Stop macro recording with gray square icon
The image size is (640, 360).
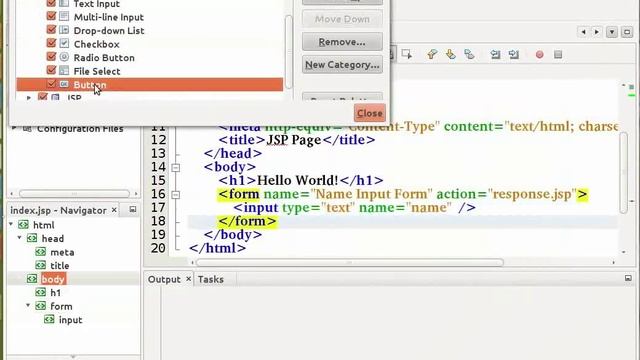[x=558, y=54]
